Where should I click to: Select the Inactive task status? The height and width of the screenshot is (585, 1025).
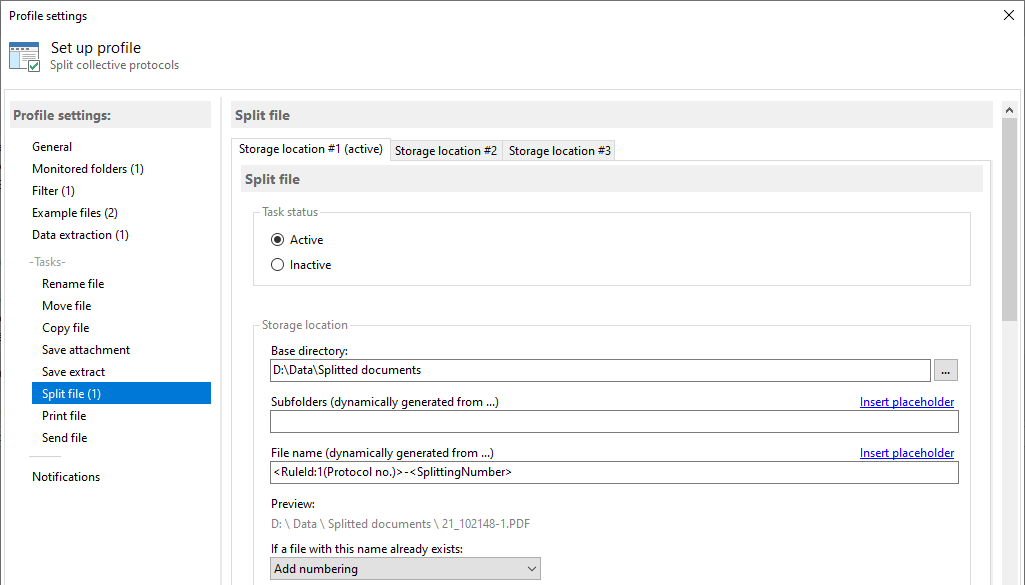pos(277,264)
